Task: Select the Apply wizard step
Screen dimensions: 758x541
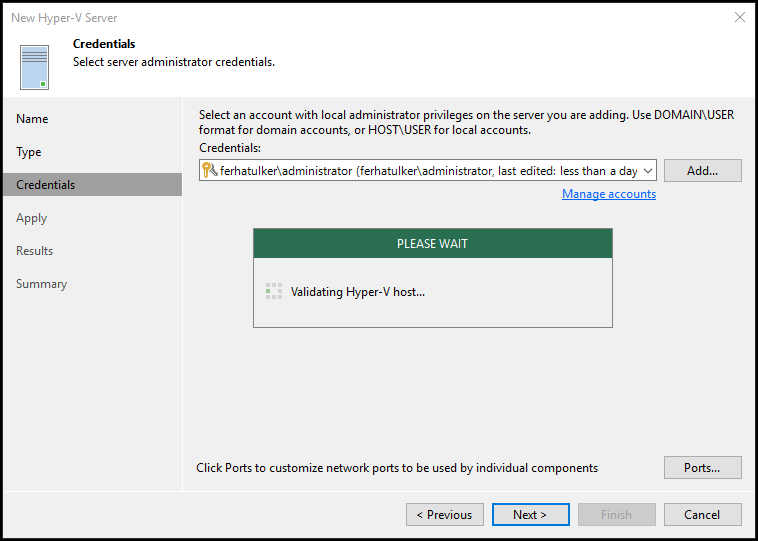Action: click(x=31, y=218)
